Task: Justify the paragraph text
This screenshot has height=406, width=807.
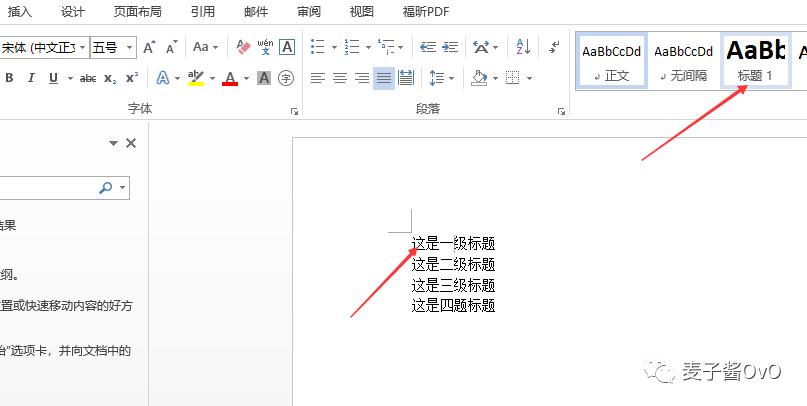Action: (x=384, y=78)
